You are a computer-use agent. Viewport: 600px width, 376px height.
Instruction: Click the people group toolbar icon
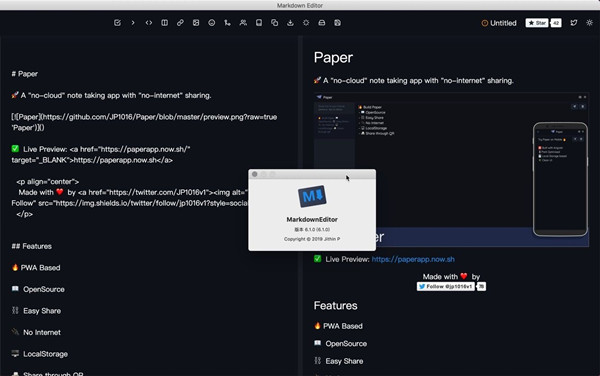243,23
